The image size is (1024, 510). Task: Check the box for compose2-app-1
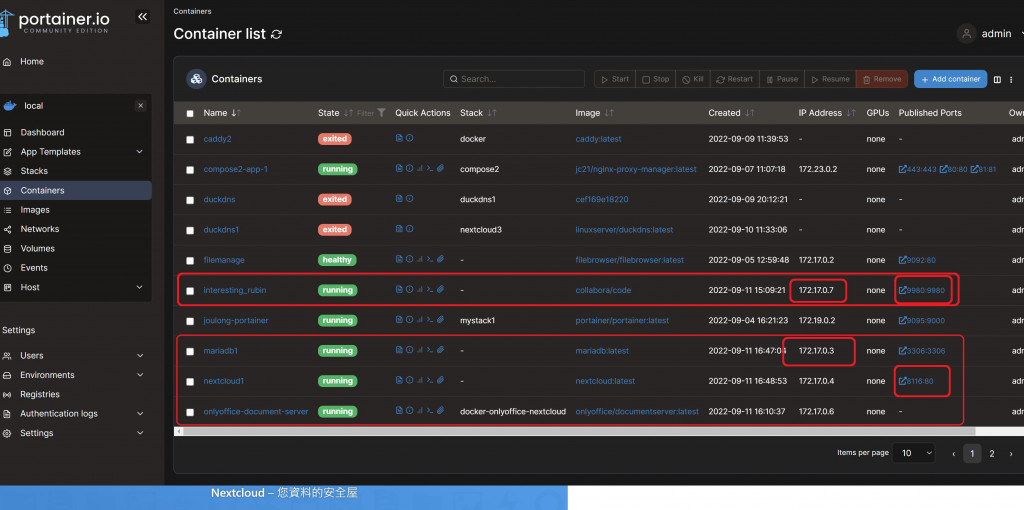point(190,170)
